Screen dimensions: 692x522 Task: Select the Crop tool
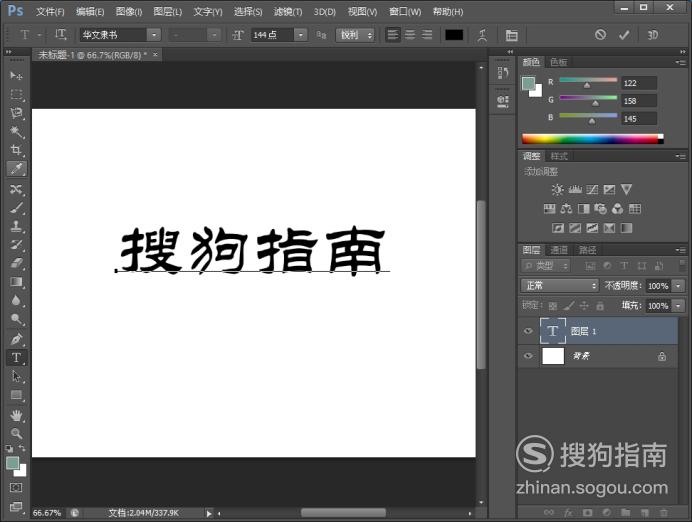[x=16, y=150]
